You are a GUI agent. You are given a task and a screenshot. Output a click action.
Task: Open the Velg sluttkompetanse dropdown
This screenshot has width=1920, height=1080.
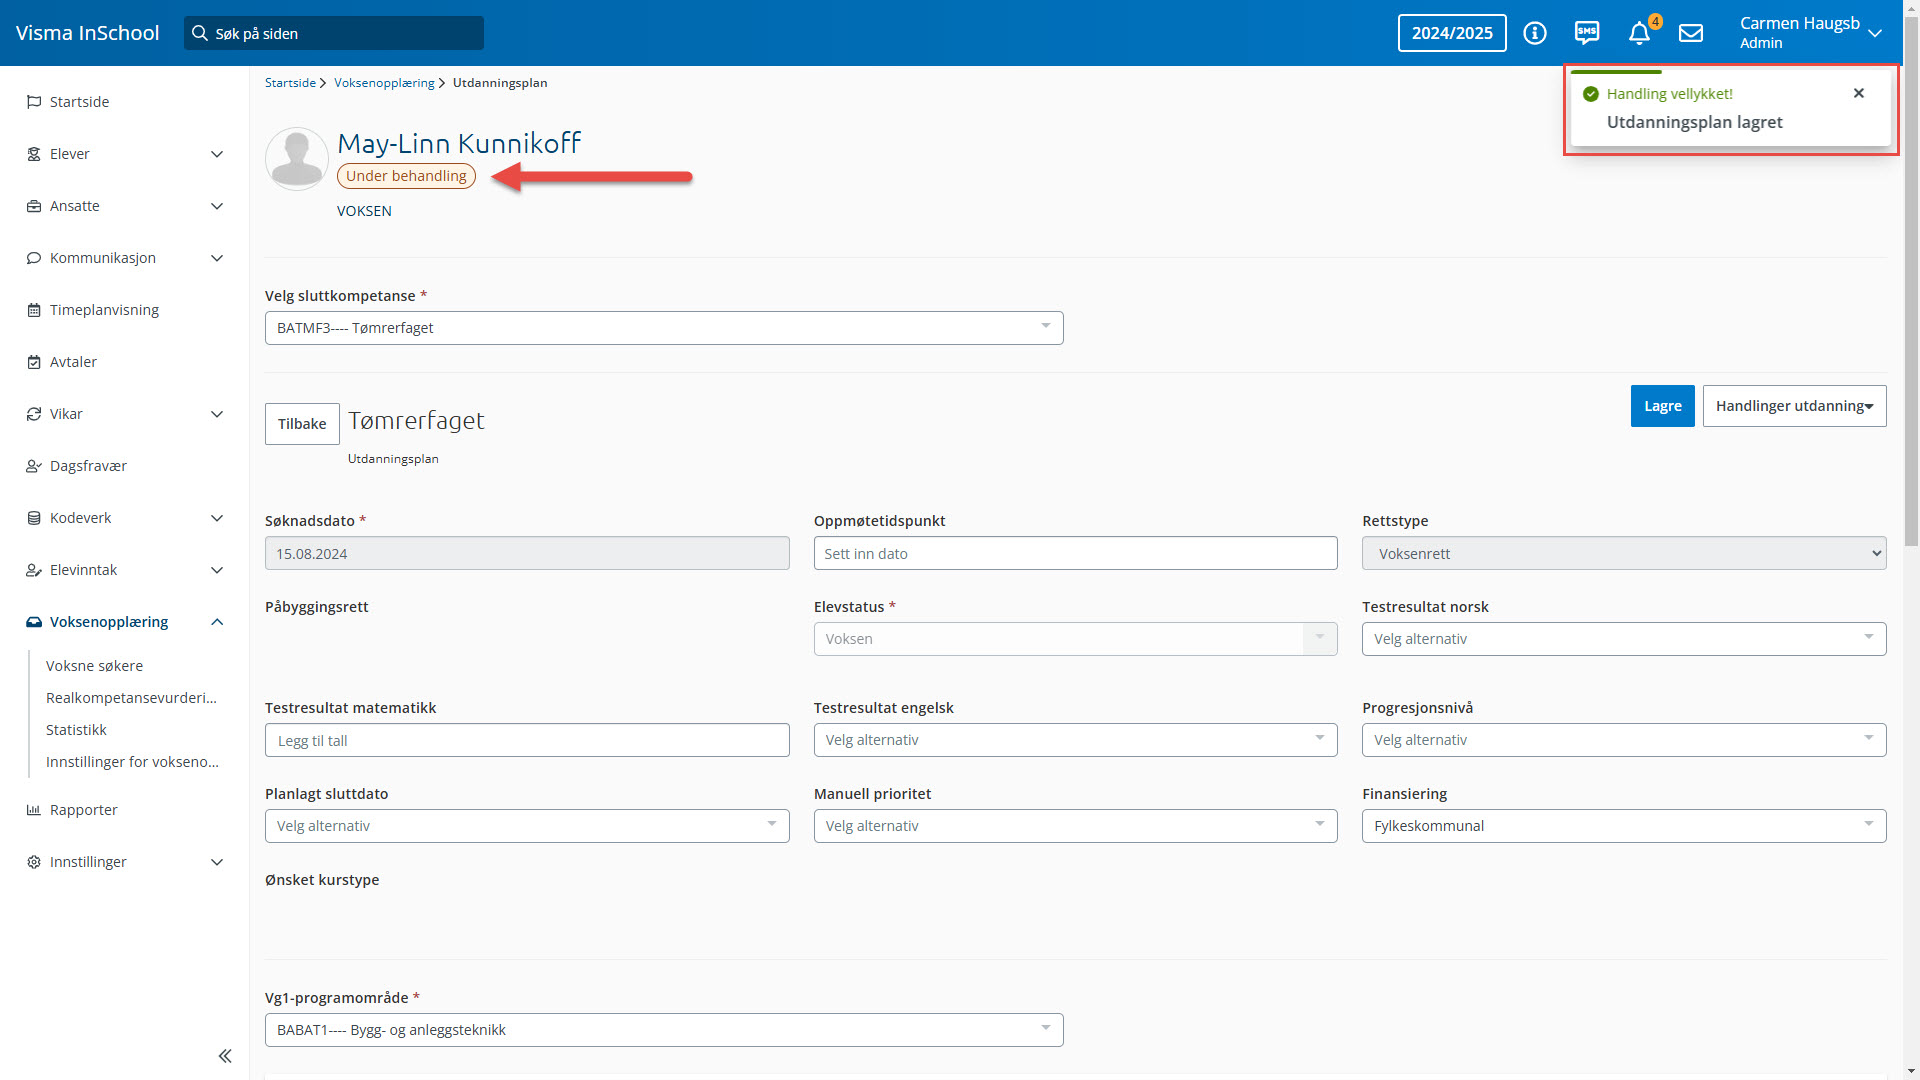coord(663,328)
